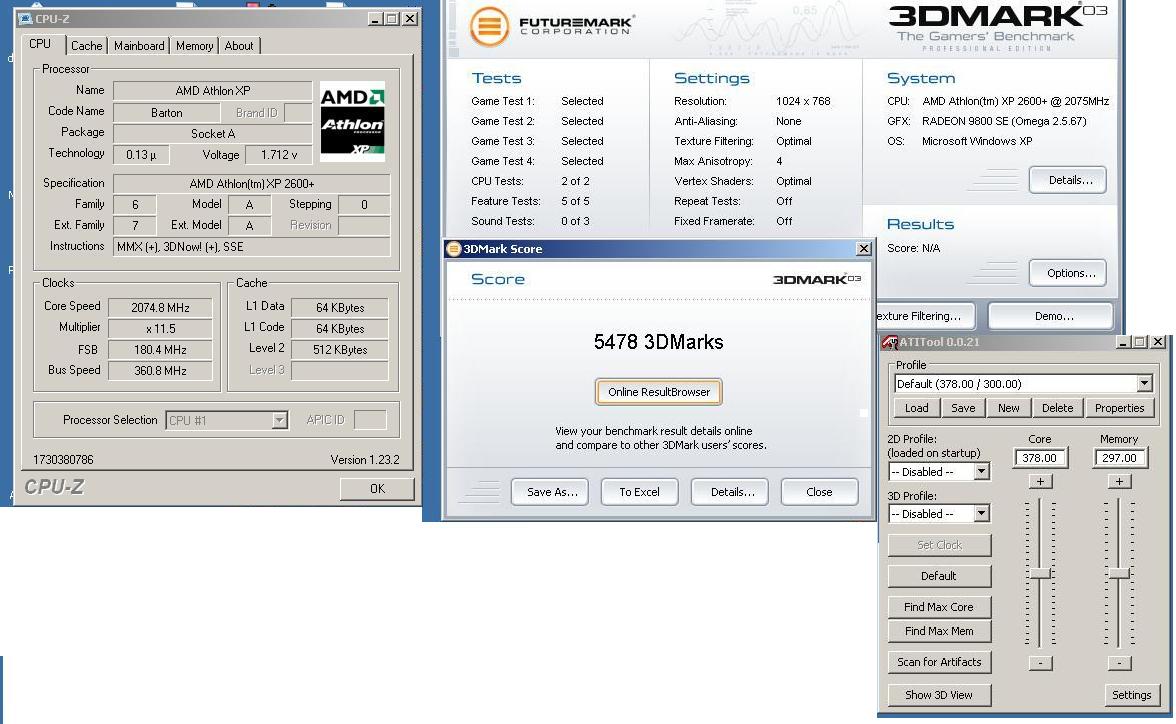Decrease Core clock with minus button
Image resolution: width=1176 pixels, height=724 pixels.
[1040, 663]
